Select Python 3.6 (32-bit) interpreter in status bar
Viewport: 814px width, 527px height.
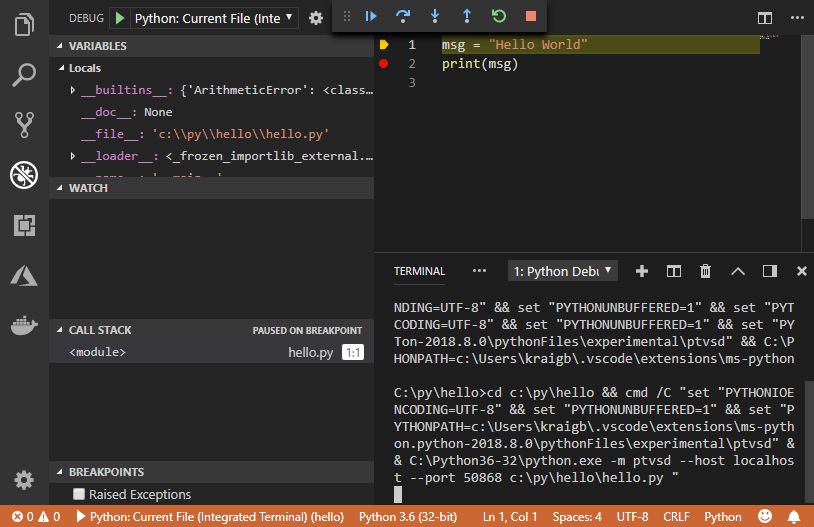pos(408,517)
